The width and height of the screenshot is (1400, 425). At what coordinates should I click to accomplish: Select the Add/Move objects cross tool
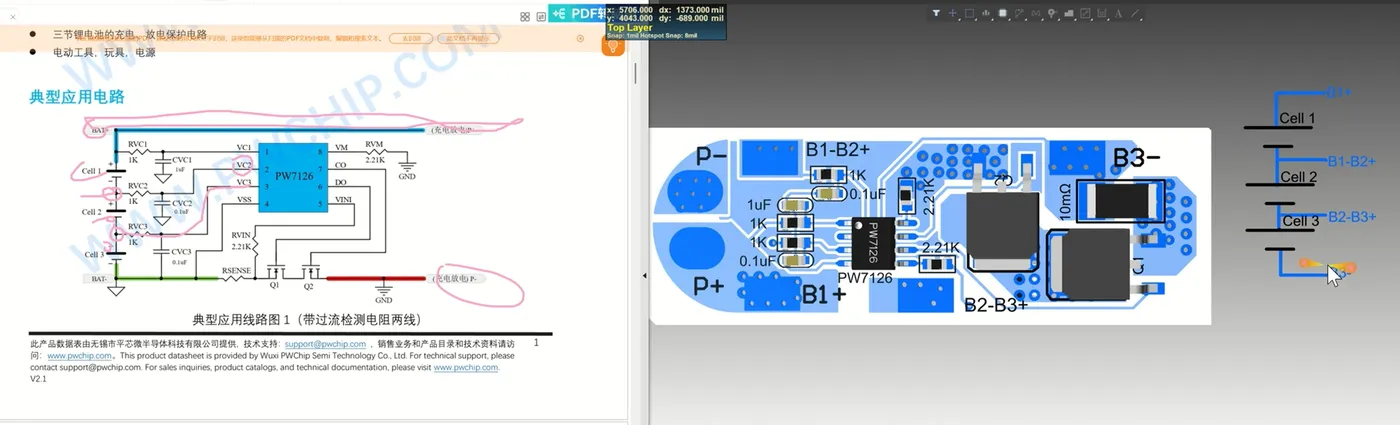pos(952,13)
